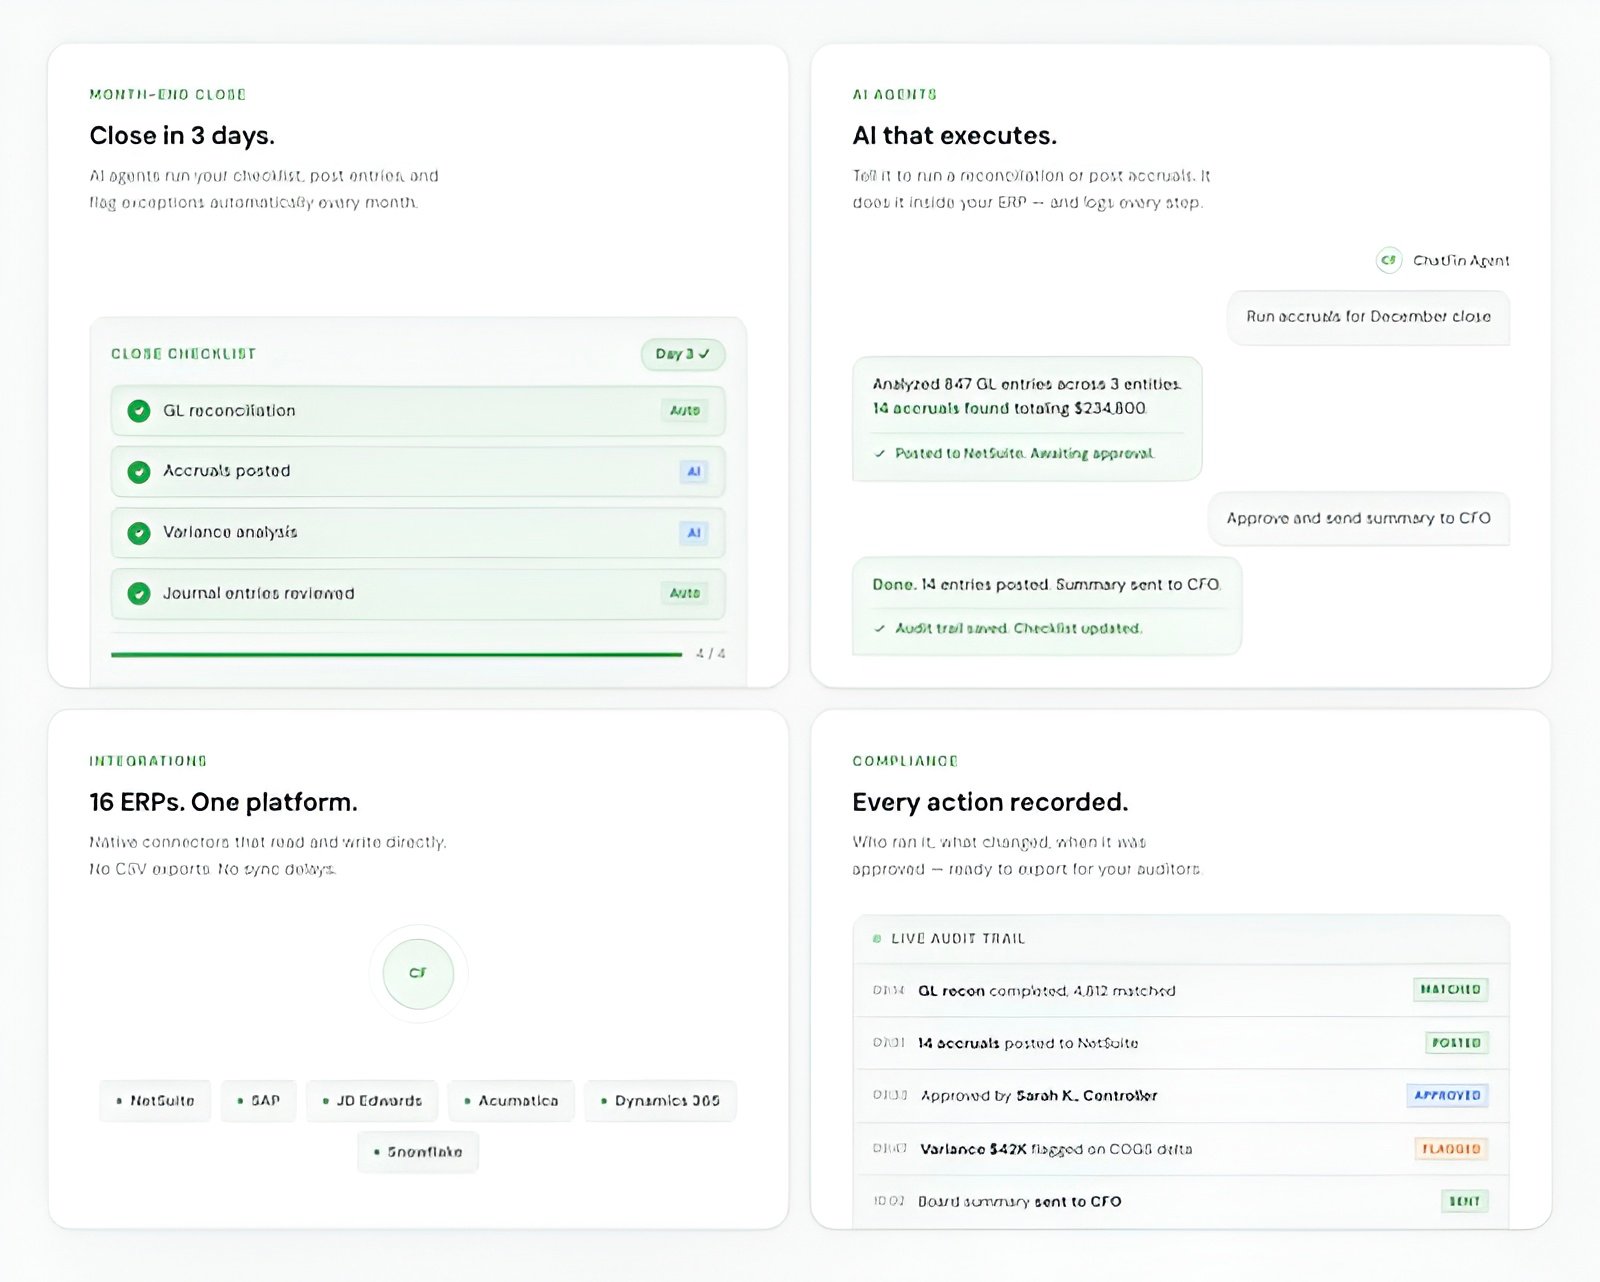The image size is (1600, 1282).
Task: Toggle the Journal entries reviewed checkmark
Action: [x=139, y=594]
